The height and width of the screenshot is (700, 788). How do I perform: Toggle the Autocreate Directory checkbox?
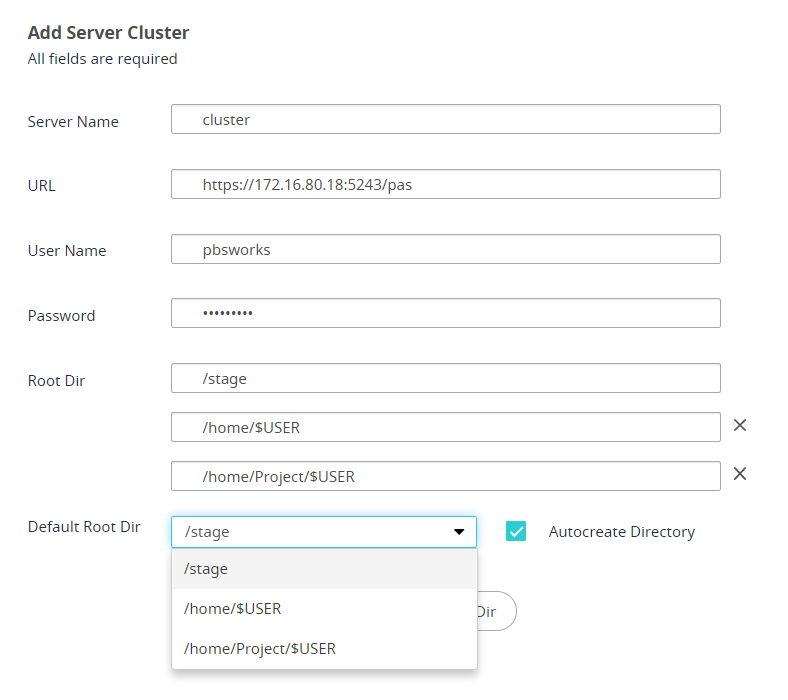point(516,532)
